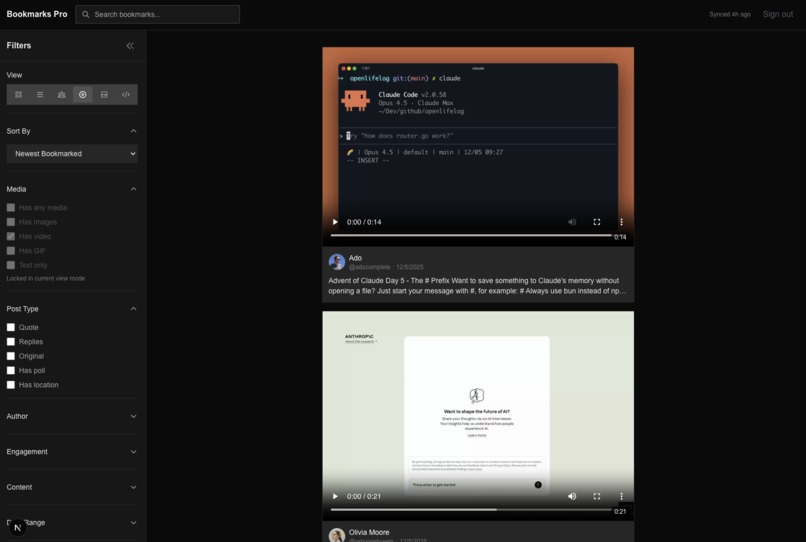This screenshot has height=542, width=806.
Task: Collapse the Filters sidebar with double-chevron icon
Action: click(130, 46)
